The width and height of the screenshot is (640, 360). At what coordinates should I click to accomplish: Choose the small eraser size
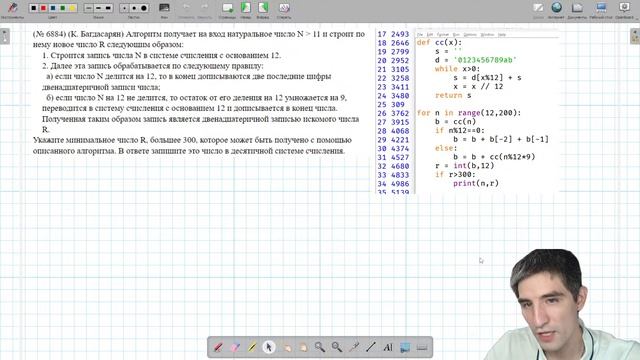(x=124, y=8)
